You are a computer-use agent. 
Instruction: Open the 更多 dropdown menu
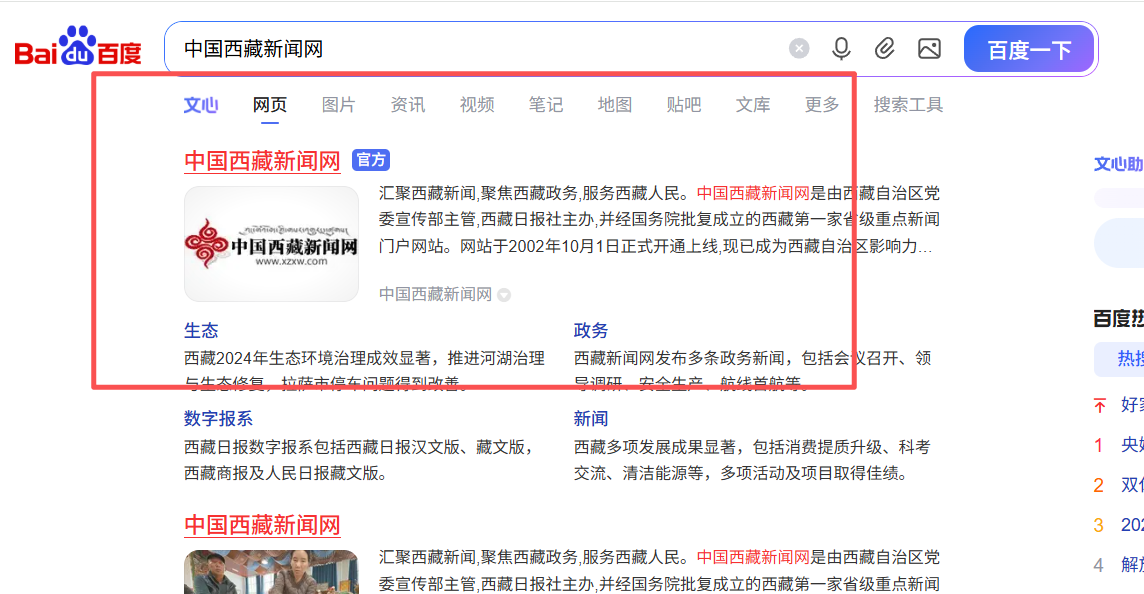(x=821, y=104)
